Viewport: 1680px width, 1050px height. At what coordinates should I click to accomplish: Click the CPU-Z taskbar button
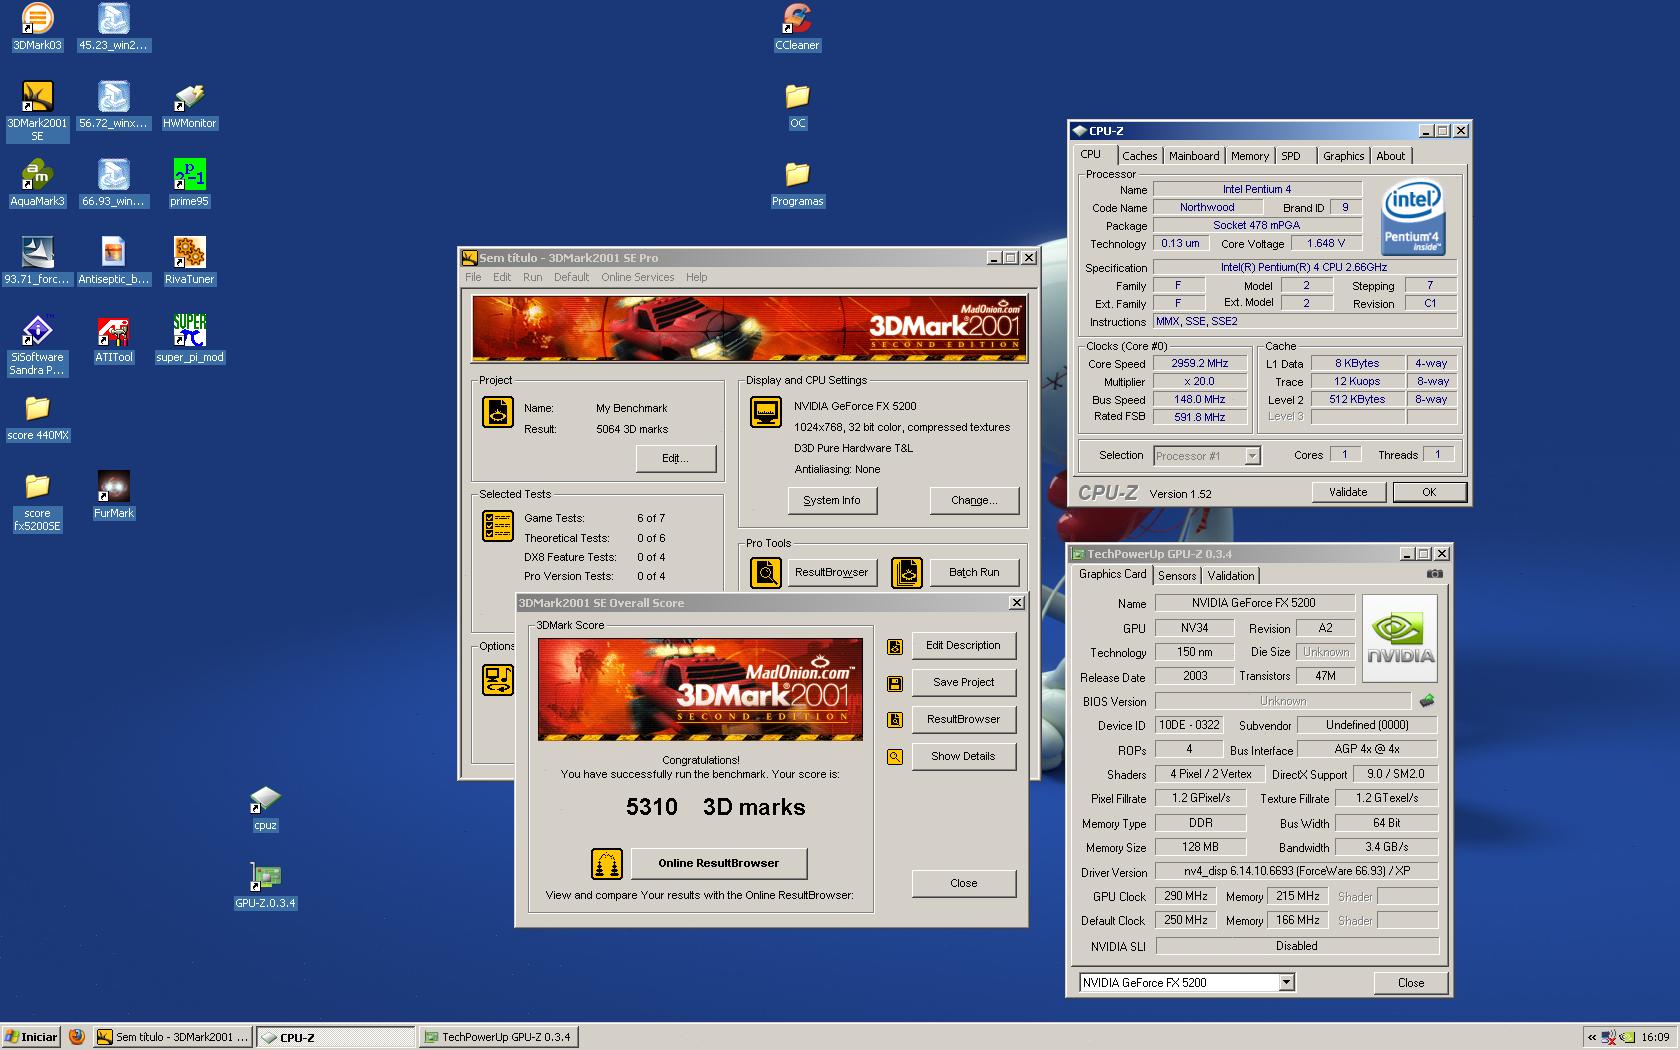coord(335,1037)
